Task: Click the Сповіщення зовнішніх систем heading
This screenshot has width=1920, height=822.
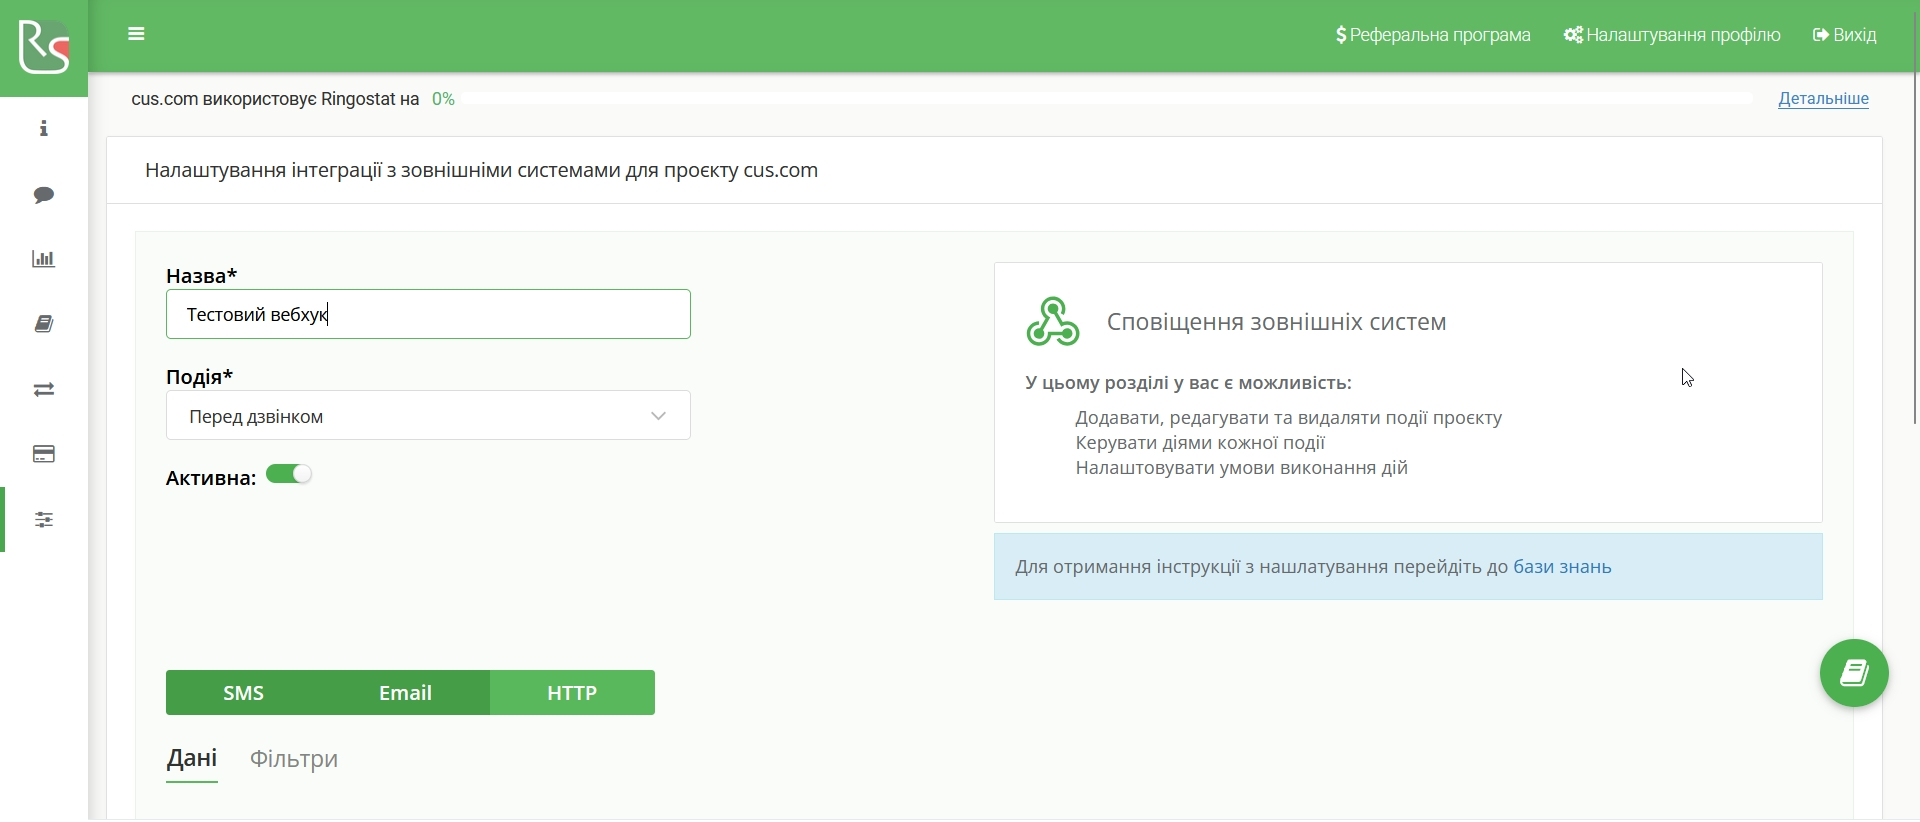Action: tap(1276, 322)
